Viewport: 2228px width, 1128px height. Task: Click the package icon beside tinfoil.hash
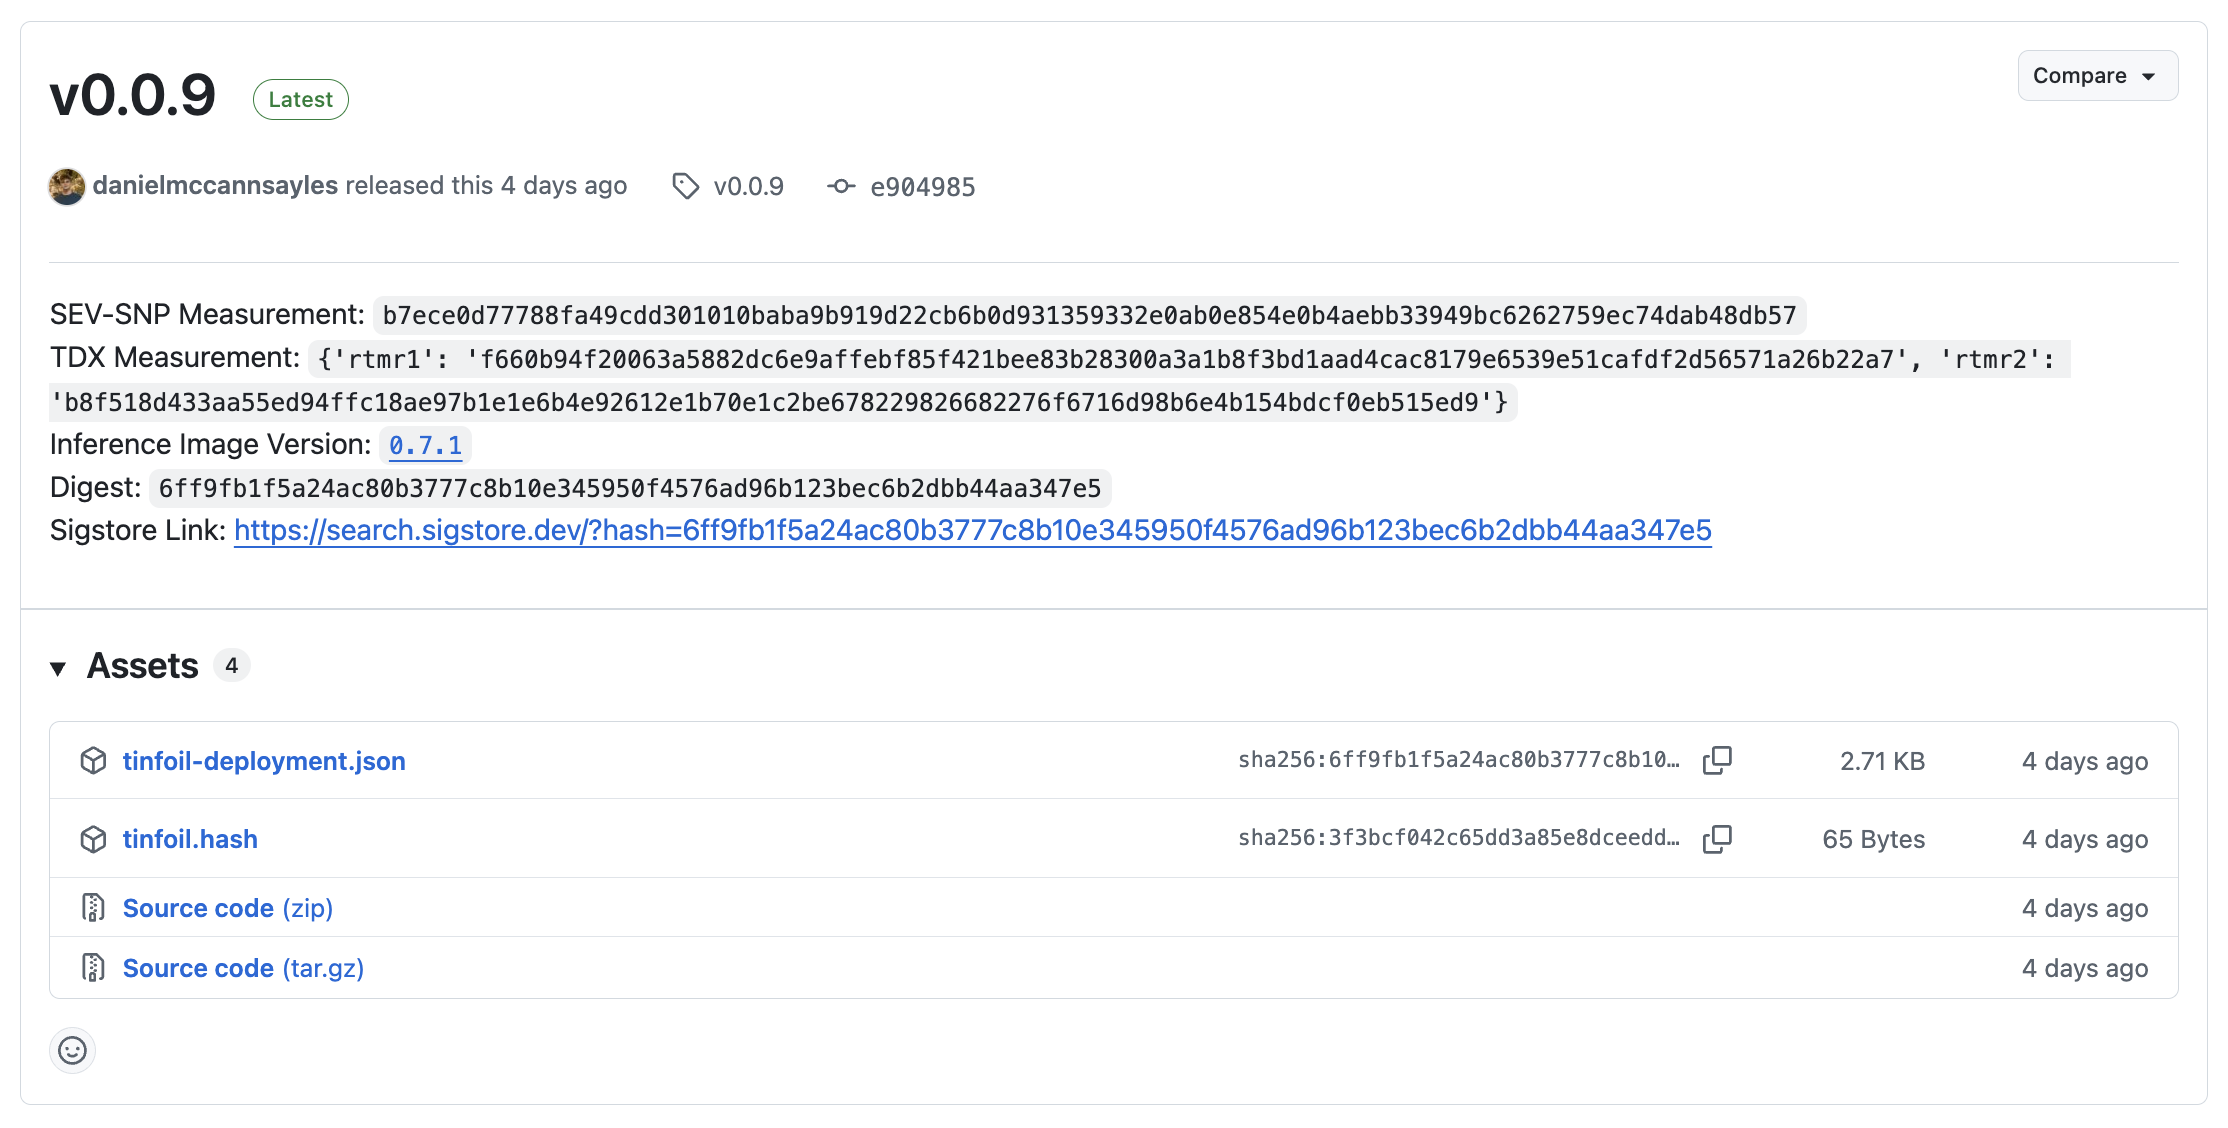pyautogui.click(x=93, y=838)
